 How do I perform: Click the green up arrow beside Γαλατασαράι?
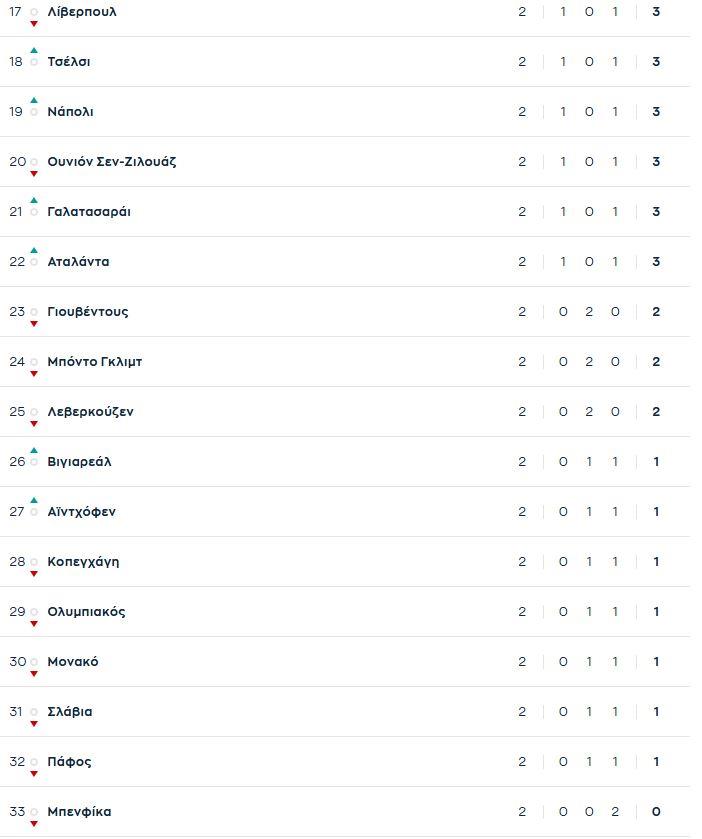pos(34,200)
